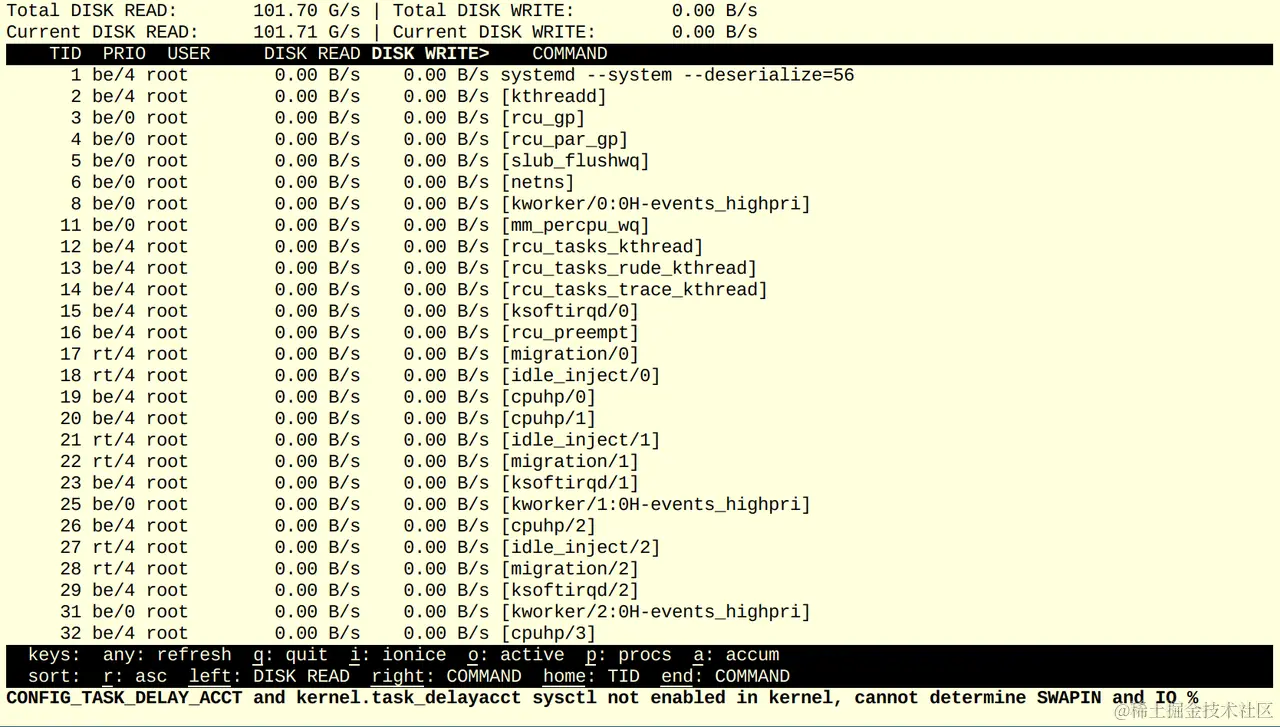Click the PRIO column header
The width and height of the screenshot is (1280, 727).
tap(124, 54)
